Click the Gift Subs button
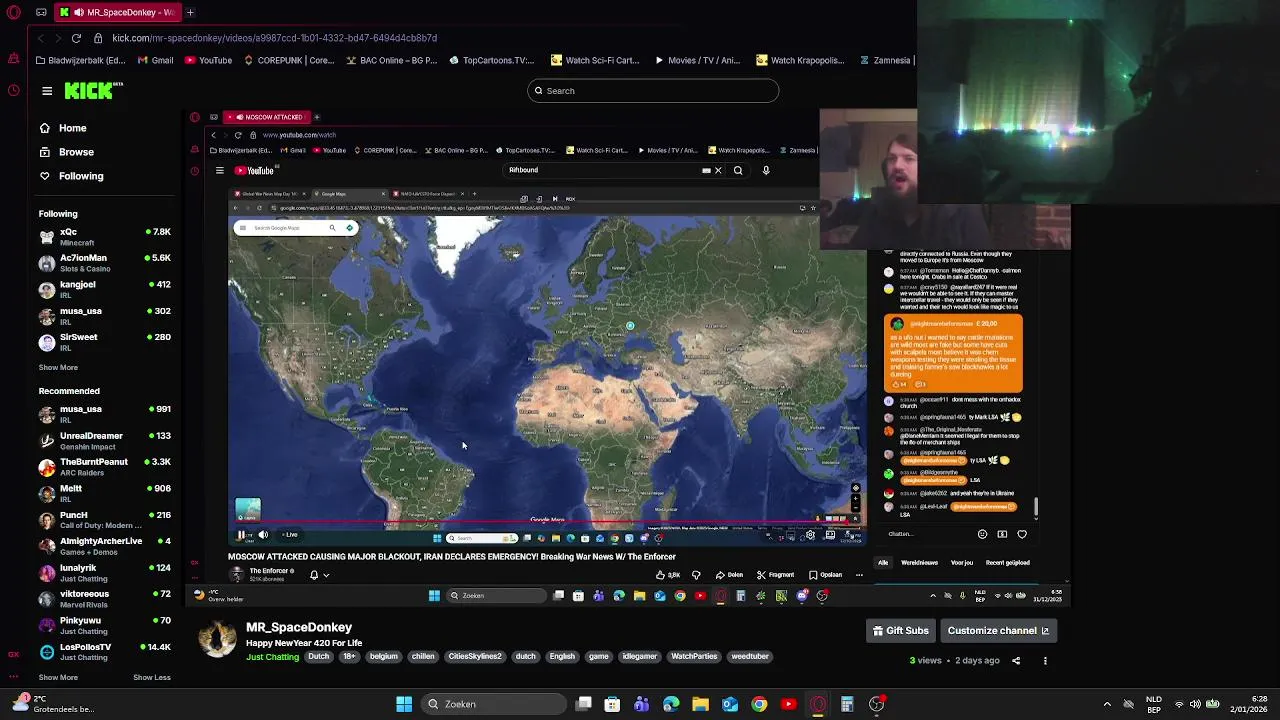1280x720 pixels. pyautogui.click(x=901, y=631)
